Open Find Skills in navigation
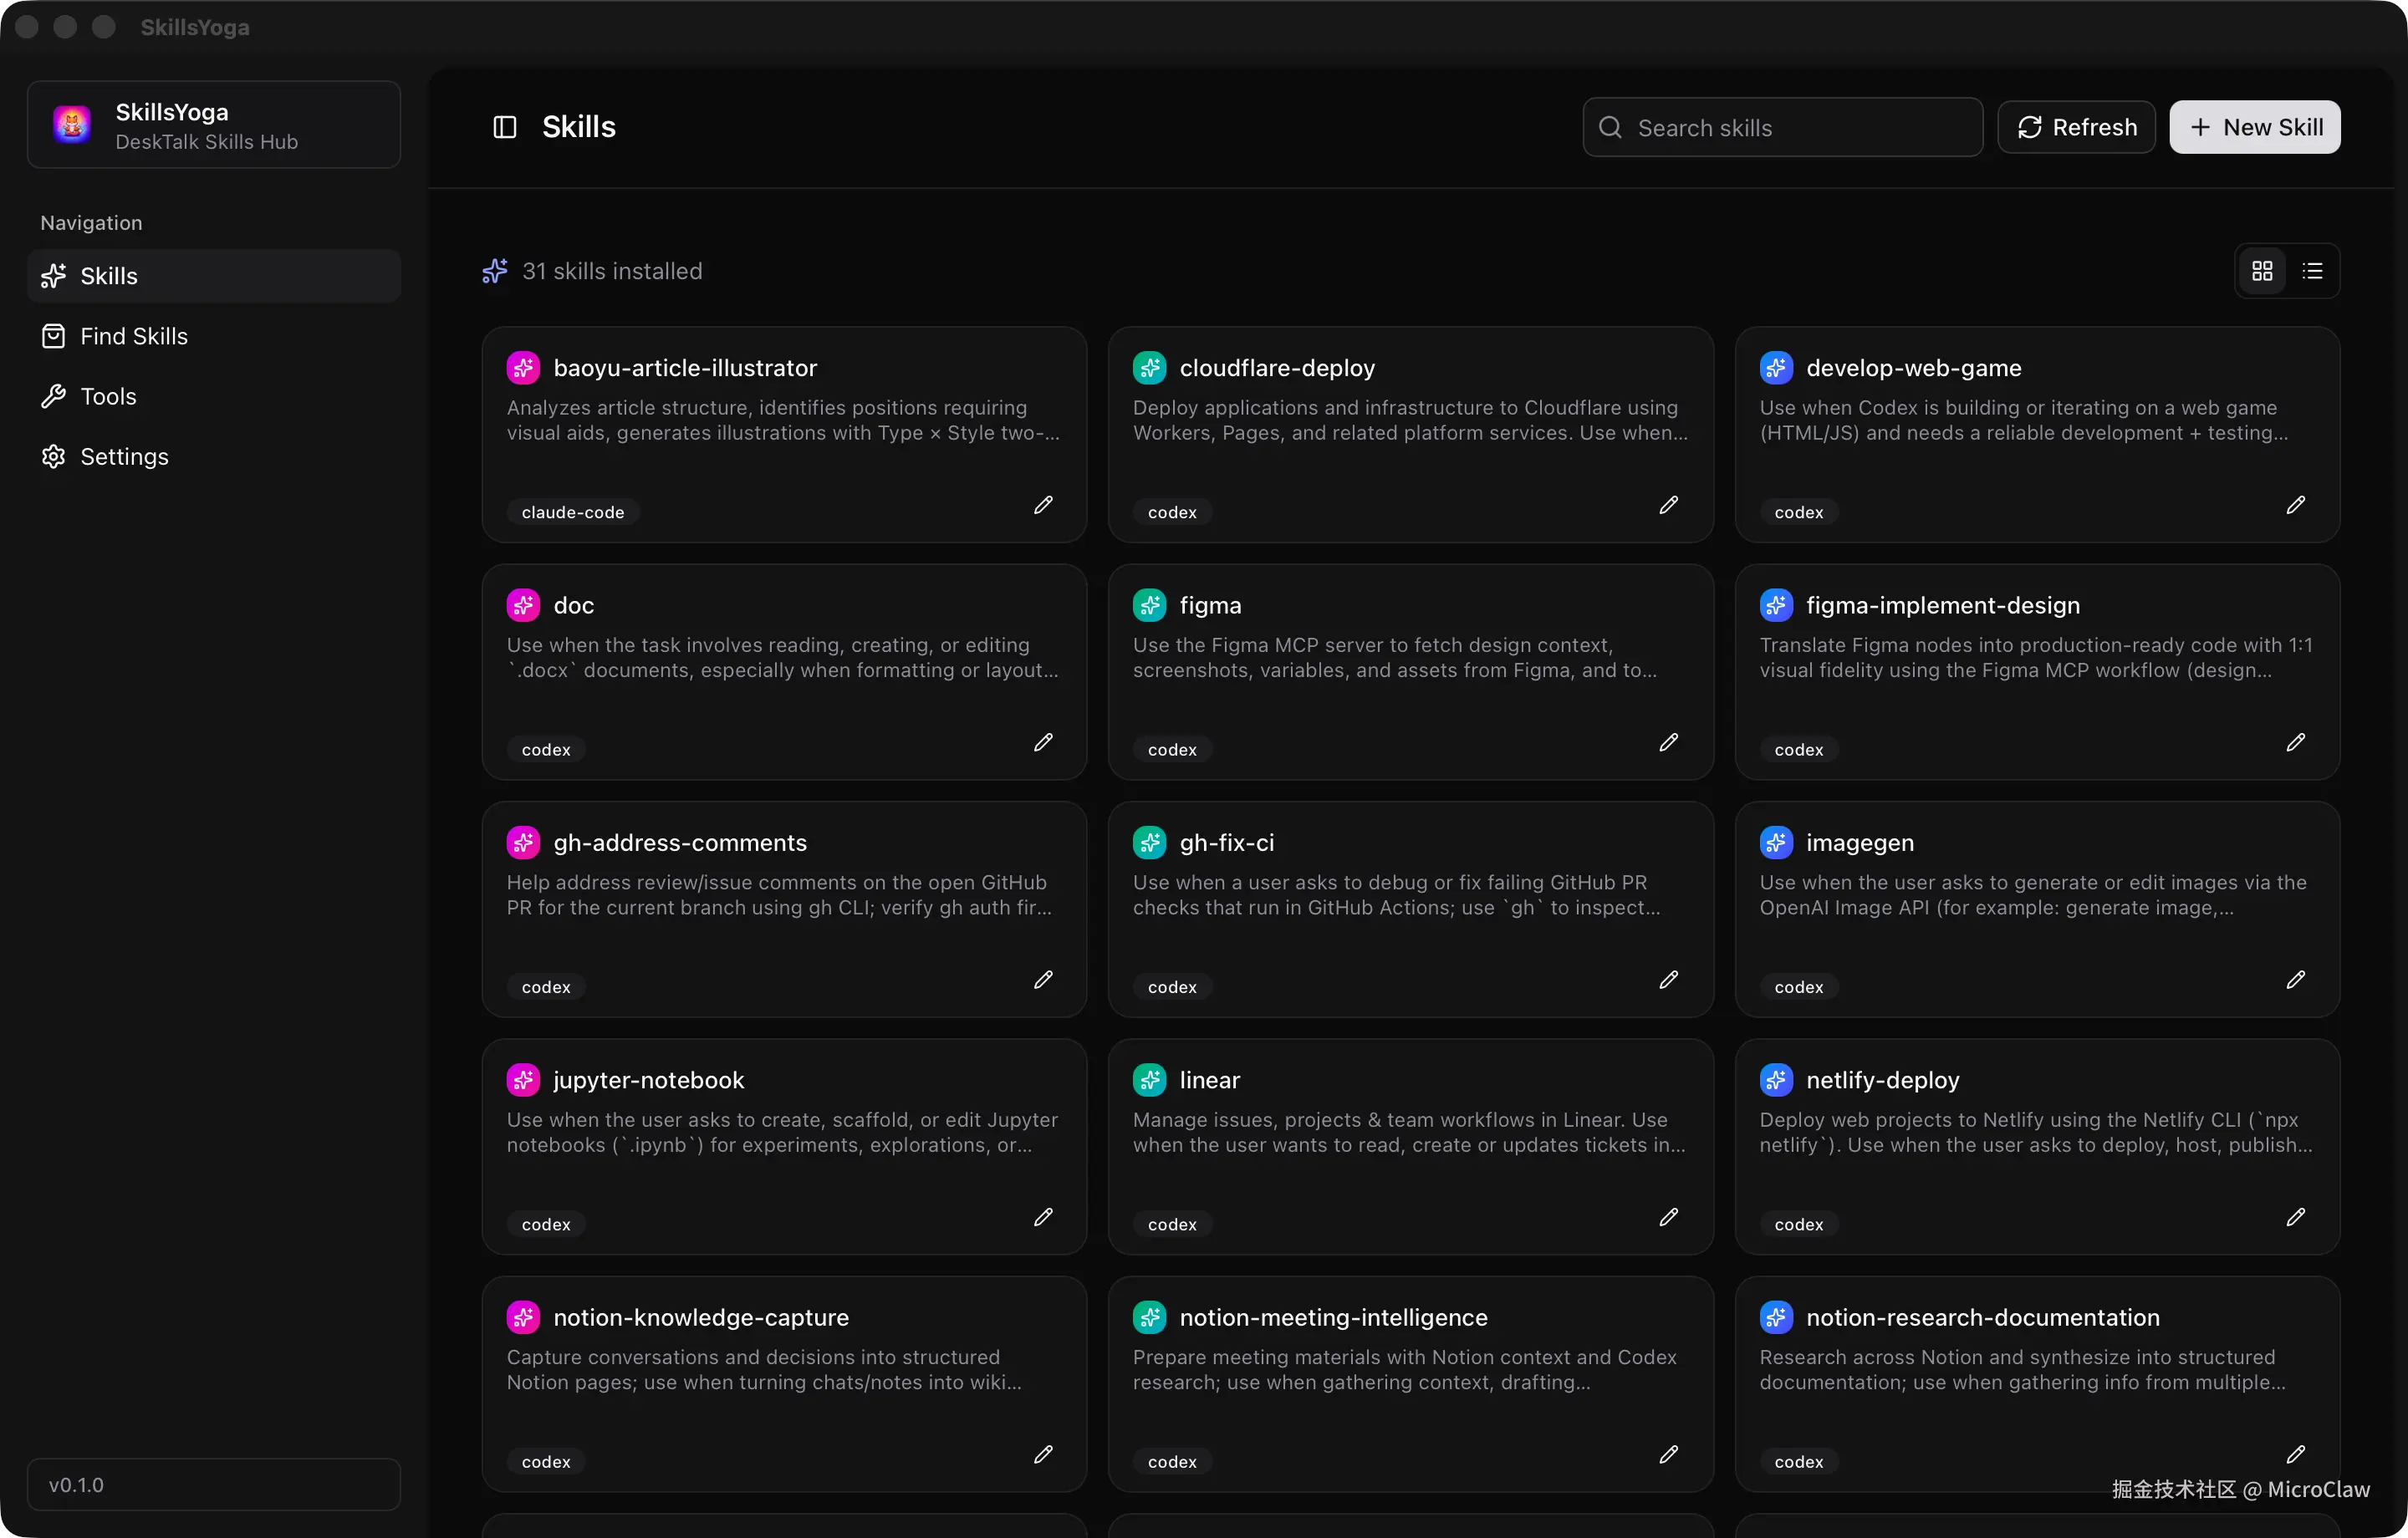This screenshot has width=2408, height=1538. point(133,336)
